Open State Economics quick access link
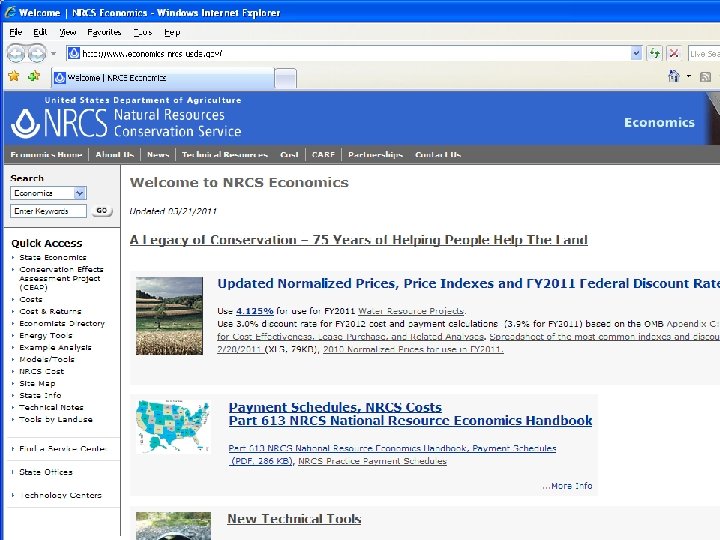This screenshot has height=540, width=720. (53, 258)
